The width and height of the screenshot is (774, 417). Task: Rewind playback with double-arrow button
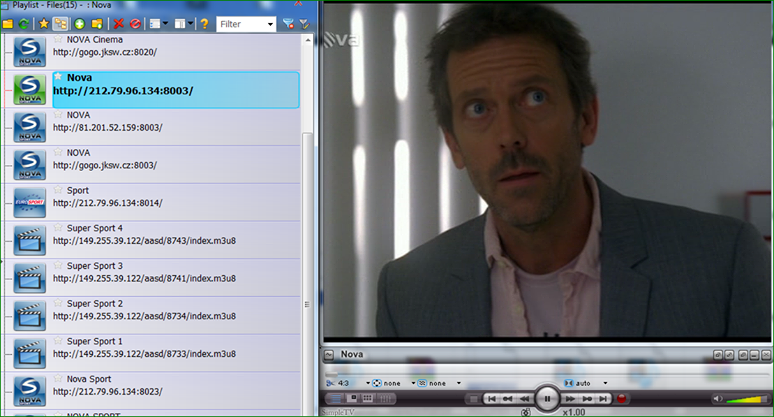click(525, 399)
